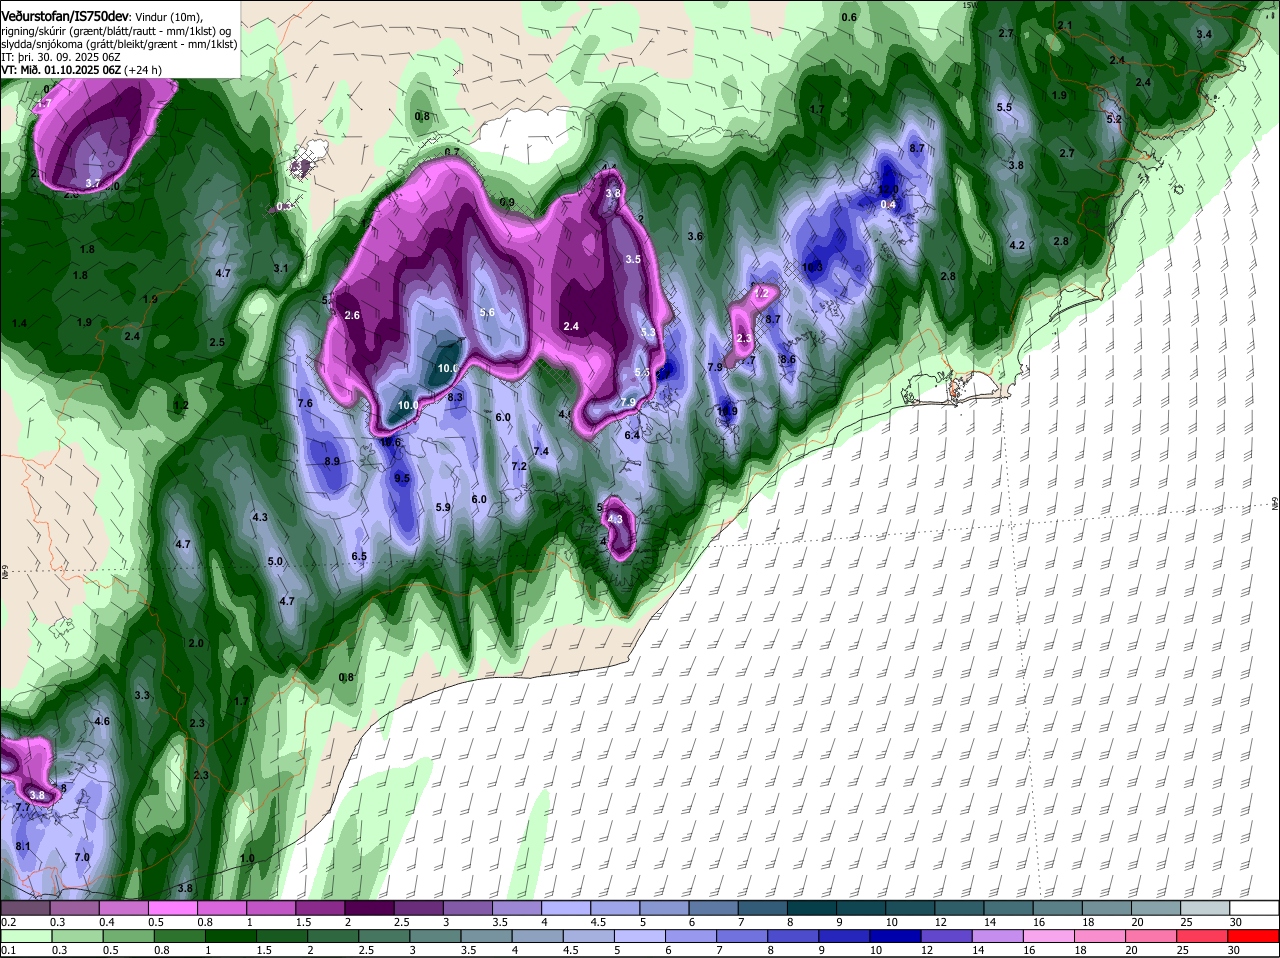The image size is (1280, 958).
Task: Click the dark teal 9 swatch in snow legend
Action: click(x=861, y=908)
